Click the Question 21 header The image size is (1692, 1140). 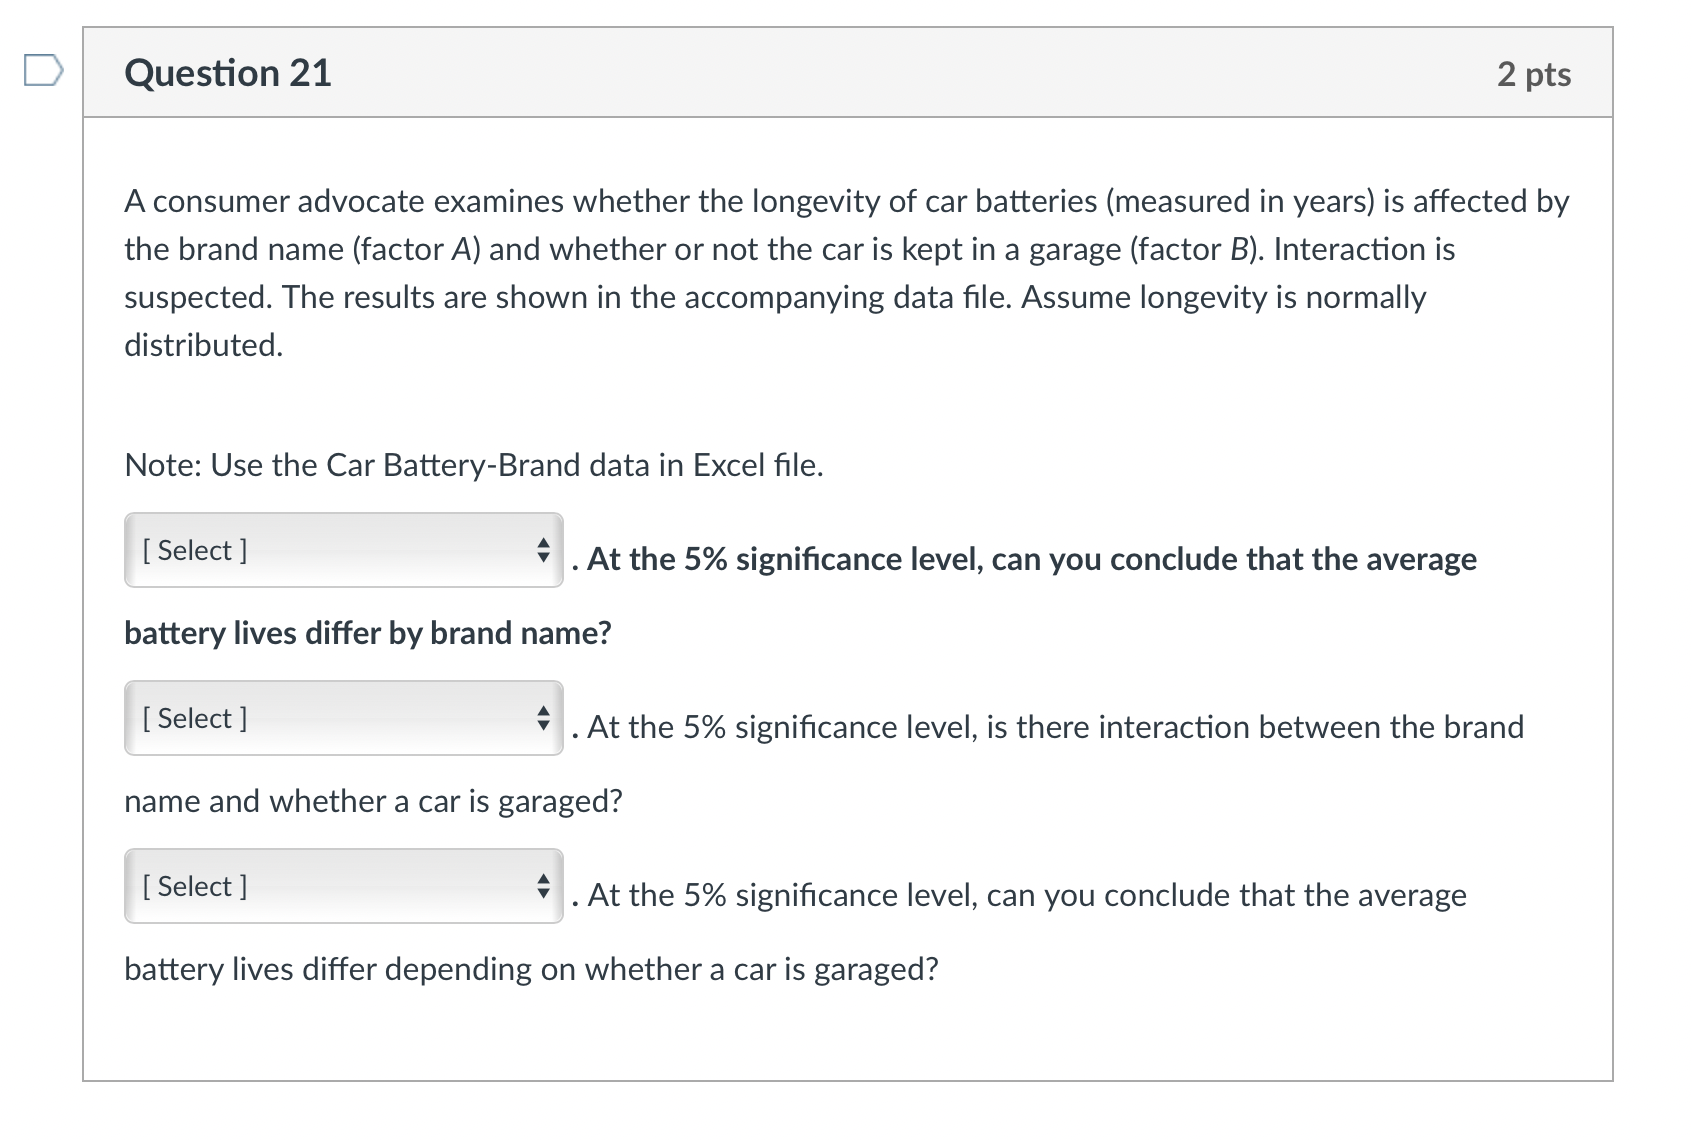228,71
